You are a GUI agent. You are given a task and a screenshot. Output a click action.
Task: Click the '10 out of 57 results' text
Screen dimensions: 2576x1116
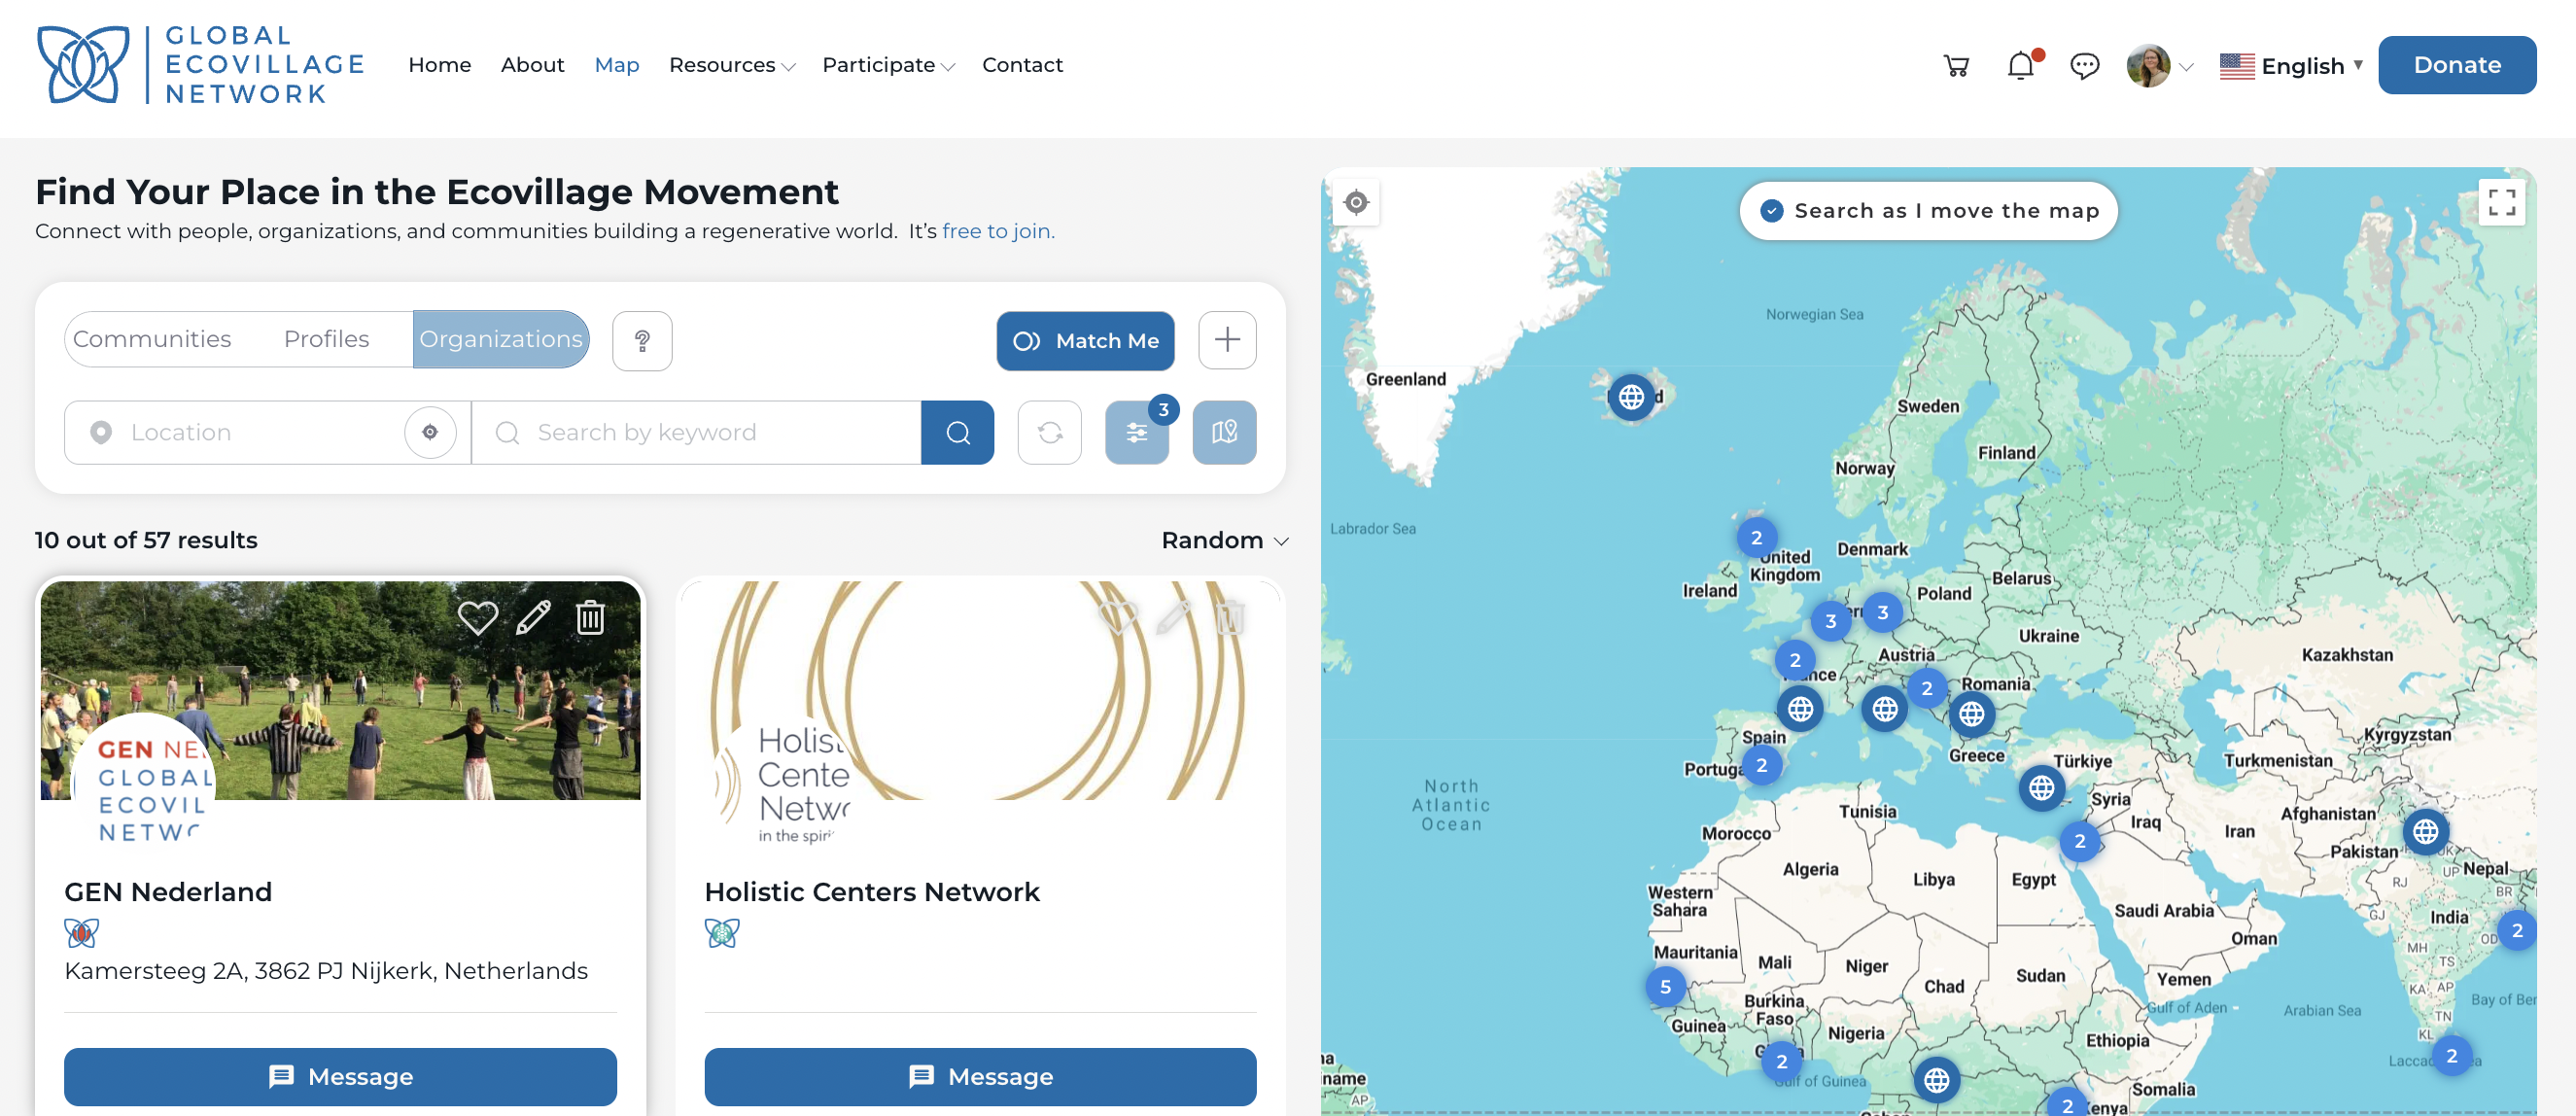click(146, 540)
